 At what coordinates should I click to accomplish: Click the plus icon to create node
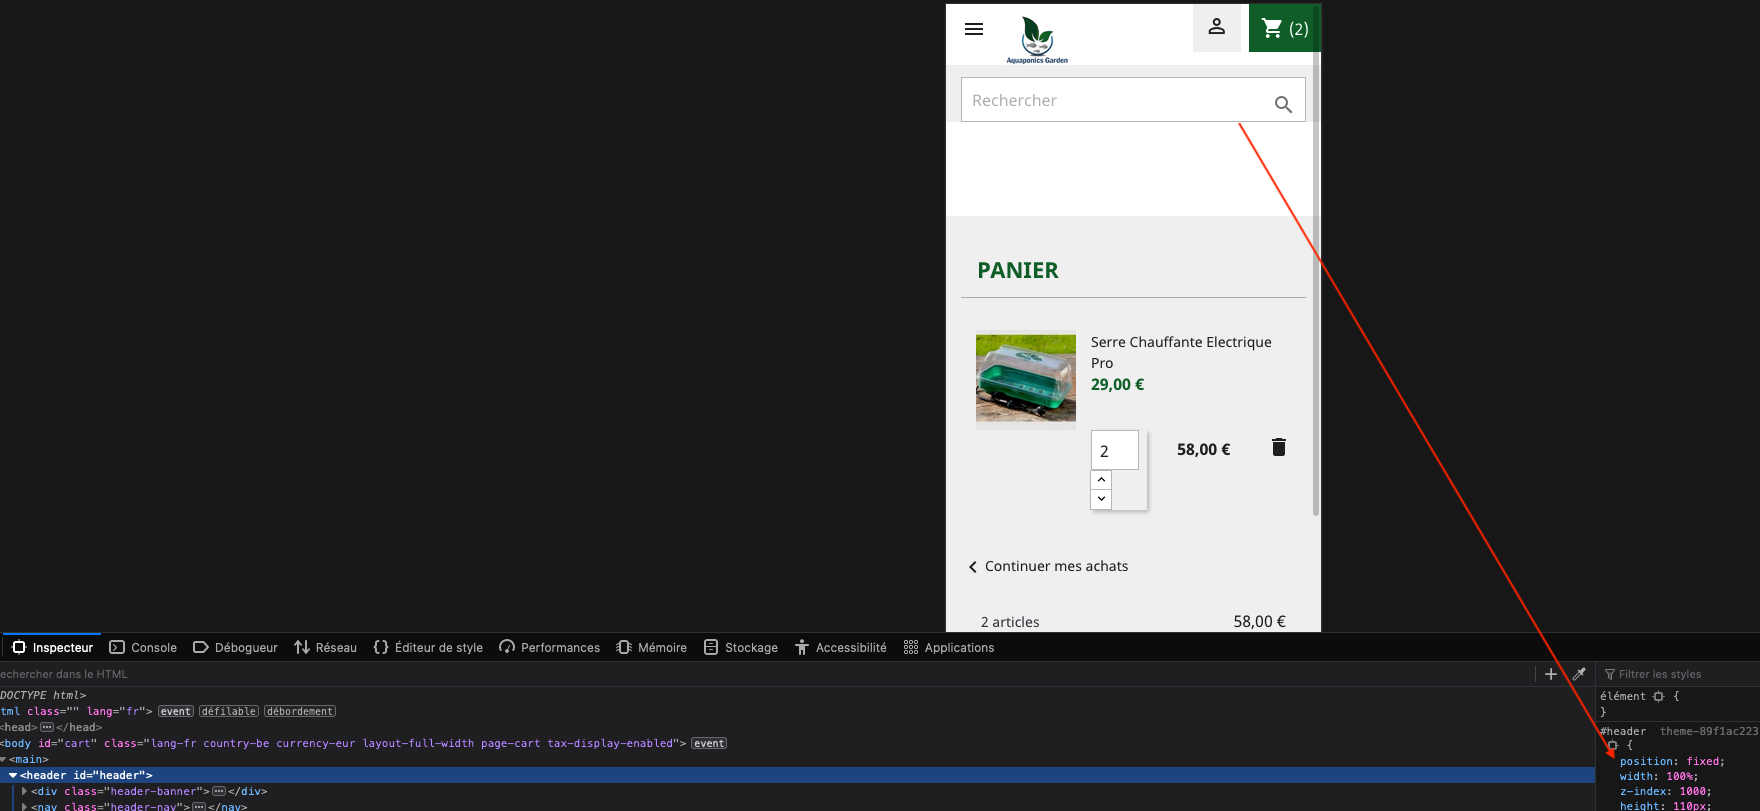(1551, 674)
